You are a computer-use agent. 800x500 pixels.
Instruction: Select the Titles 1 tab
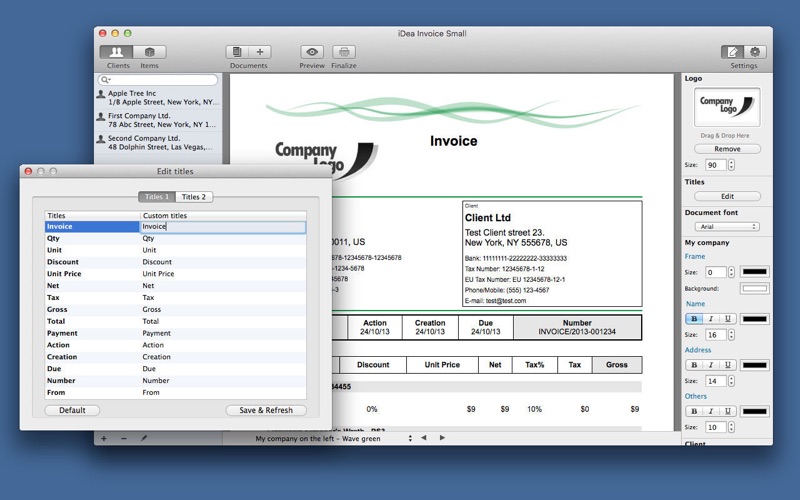(x=157, y=197)
